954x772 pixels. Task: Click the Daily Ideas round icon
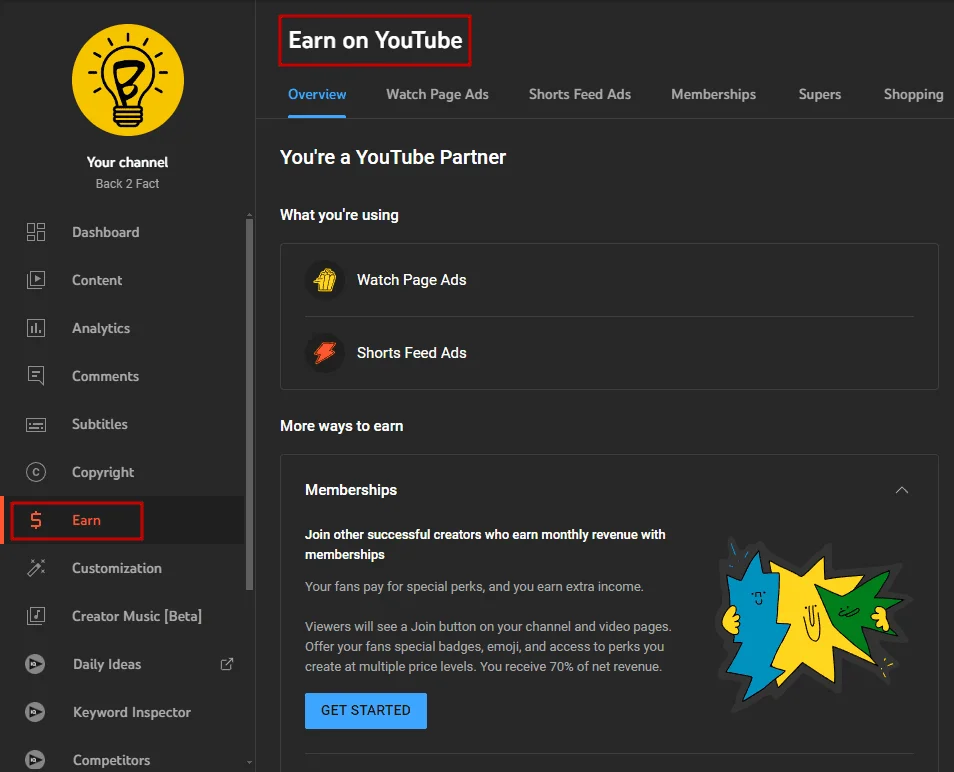pos(35,664)
